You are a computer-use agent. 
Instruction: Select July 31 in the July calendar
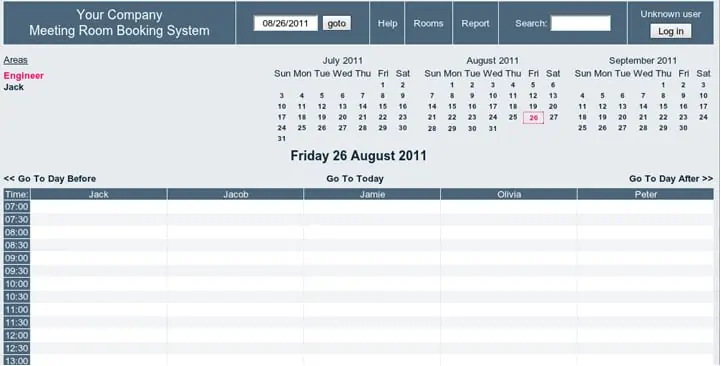281,139
